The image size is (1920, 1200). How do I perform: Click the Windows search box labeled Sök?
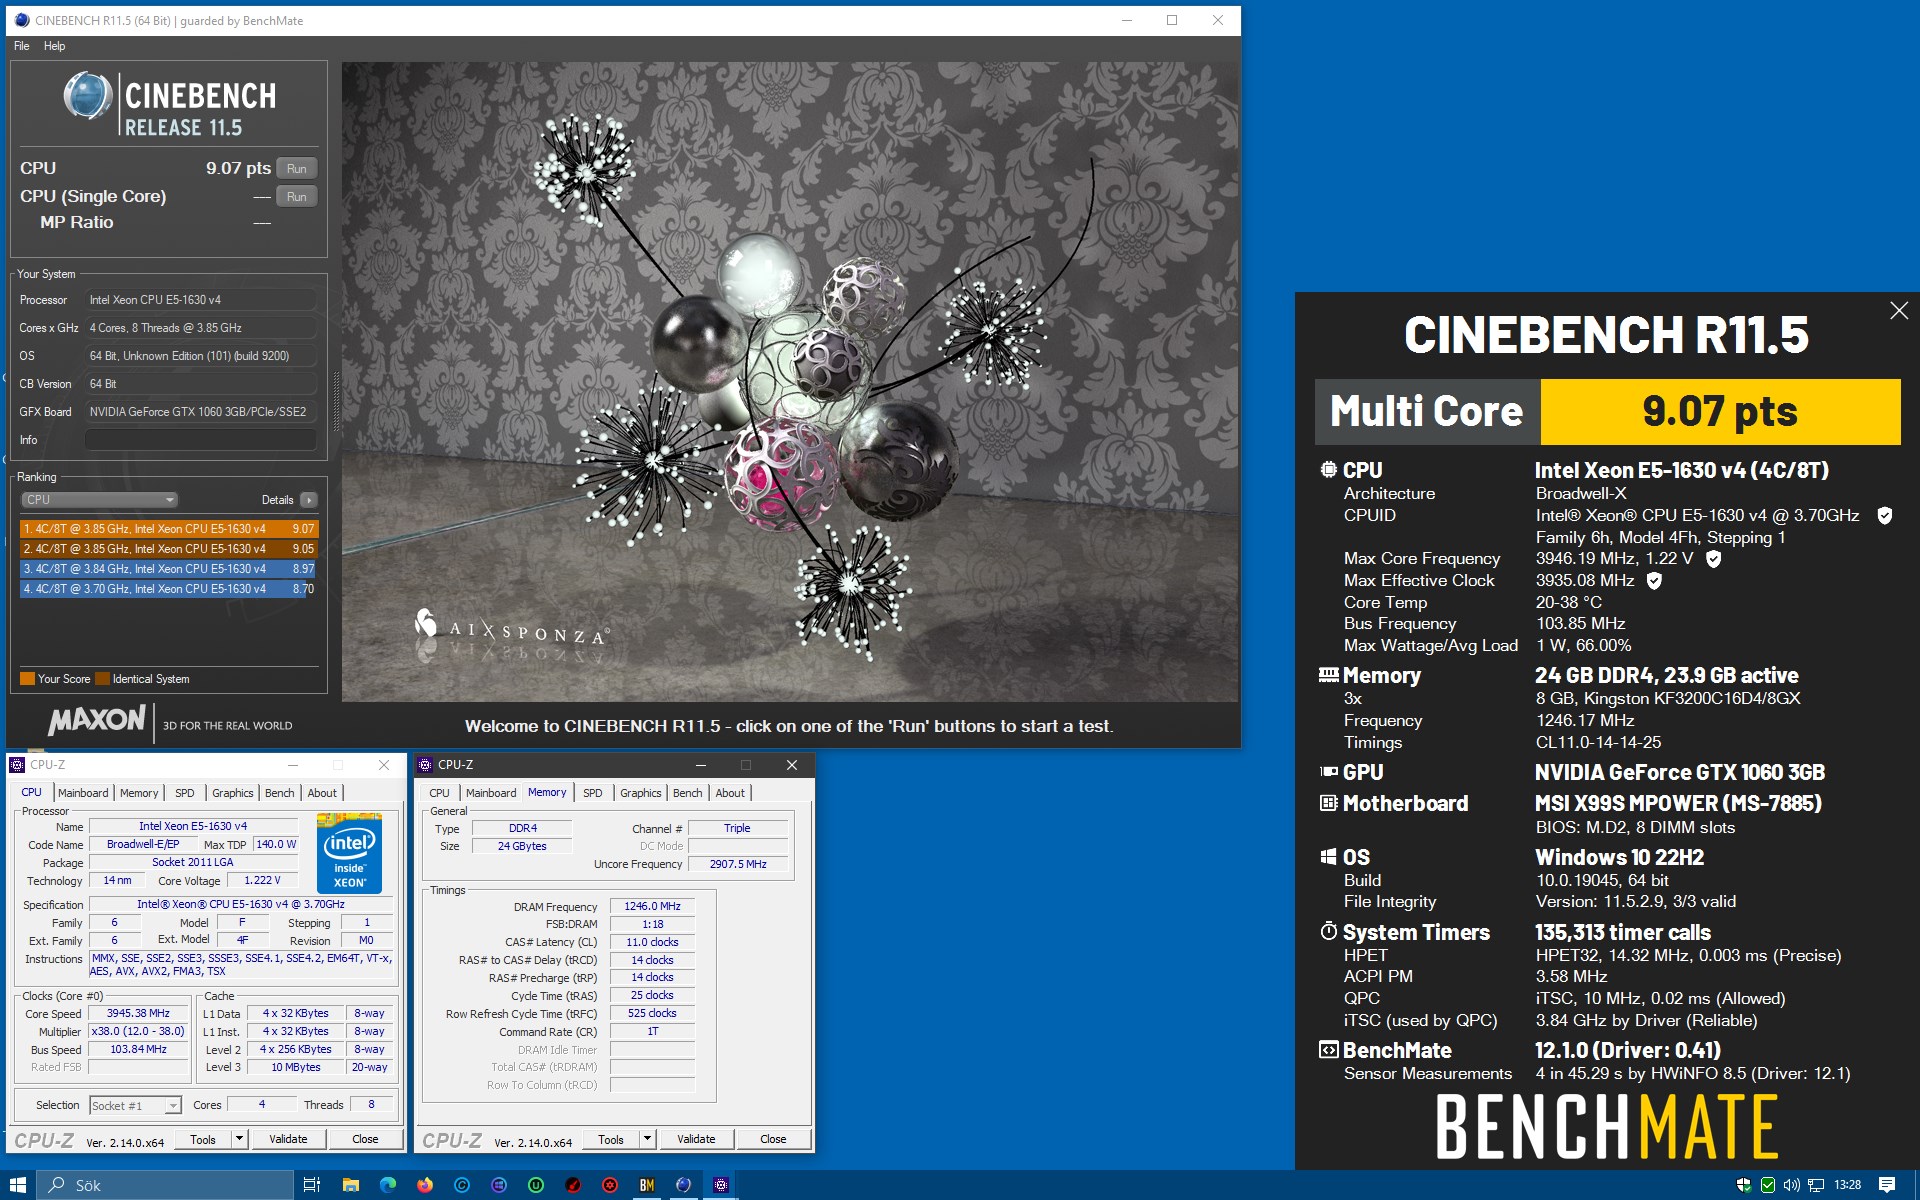(165, 1185)
